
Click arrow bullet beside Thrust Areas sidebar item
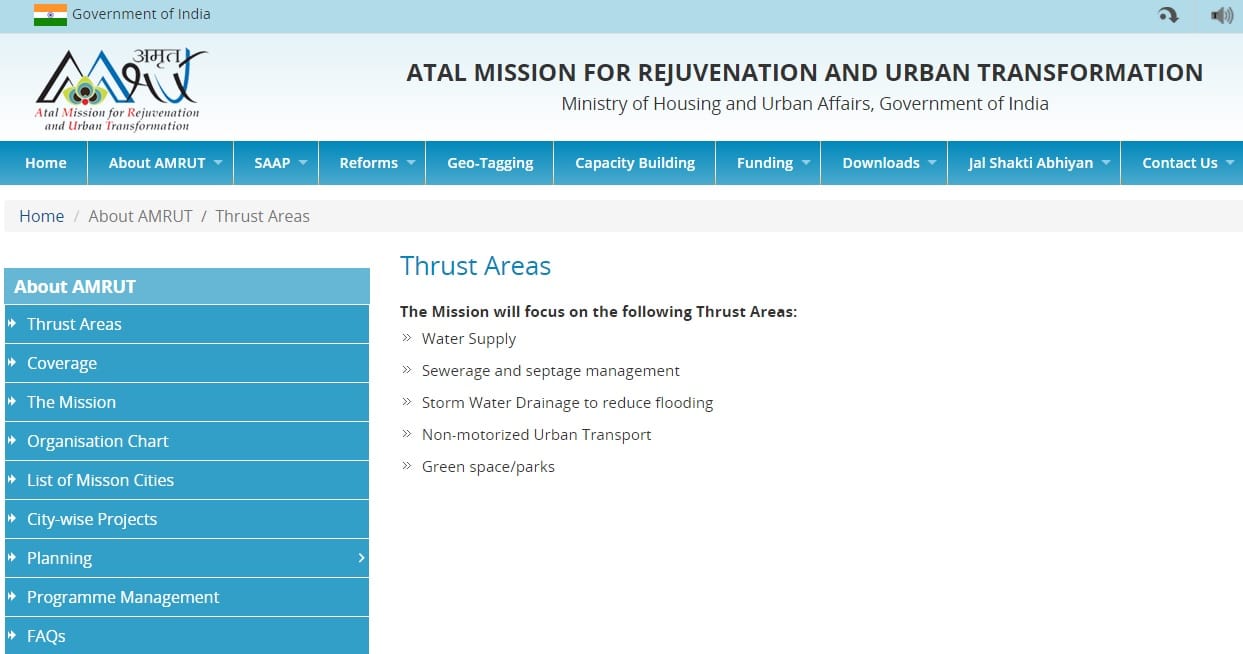[12, 324]
